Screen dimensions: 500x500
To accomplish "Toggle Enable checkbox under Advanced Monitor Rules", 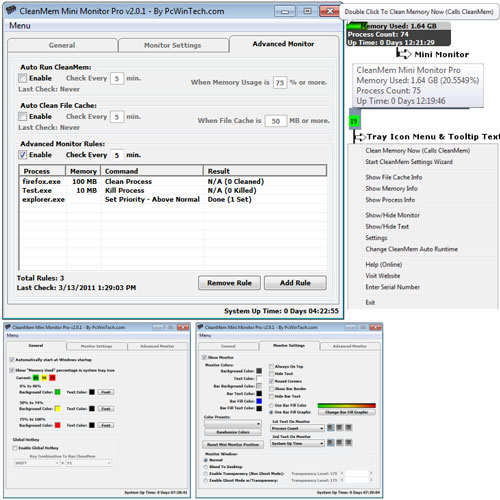I will (22, 155).
